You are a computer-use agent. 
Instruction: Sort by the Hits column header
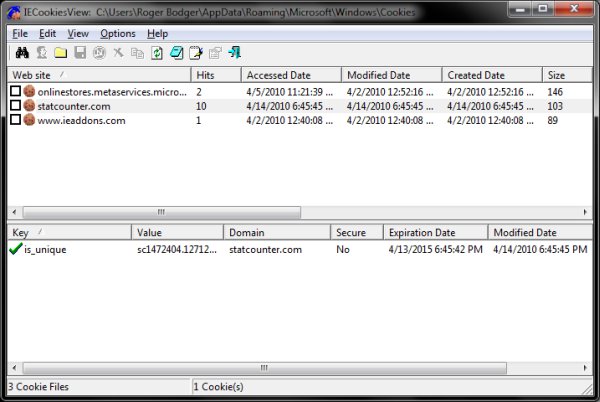[x=216, y=75]
